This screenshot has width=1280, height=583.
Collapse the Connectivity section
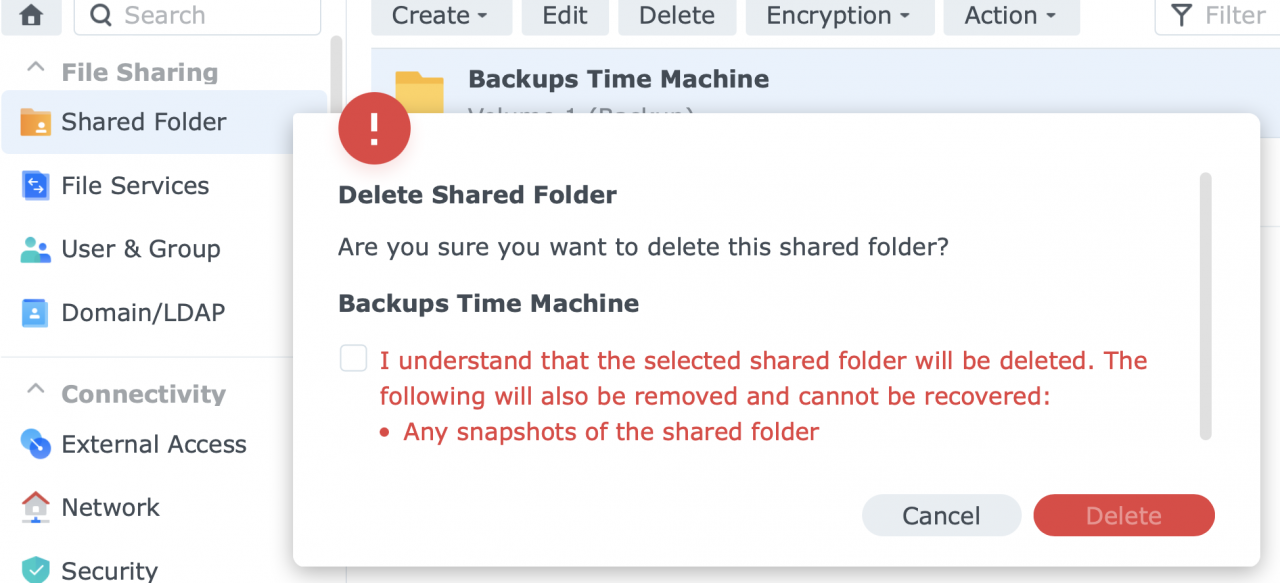[36, 390]
